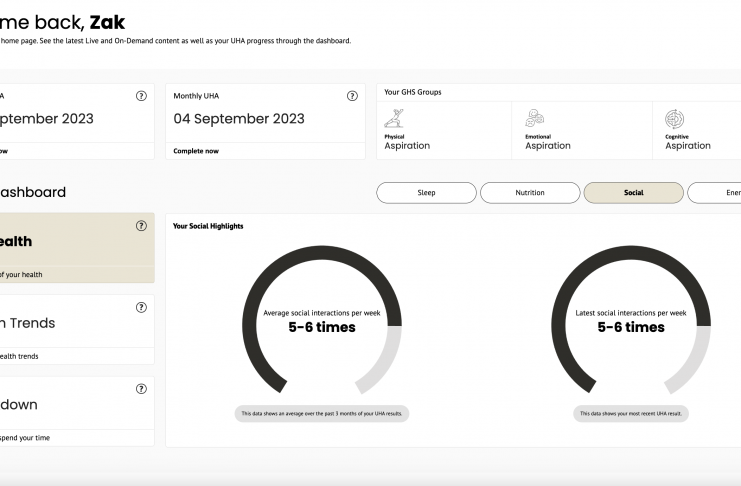Click the Your Social Highlights heading
This screenshot has height=486, width=741.
point(208,226)
